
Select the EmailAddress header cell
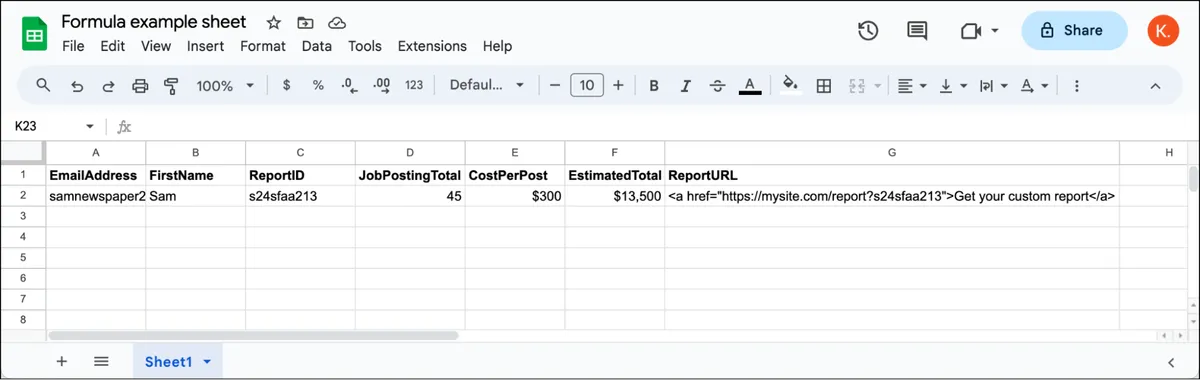(97, 175)
